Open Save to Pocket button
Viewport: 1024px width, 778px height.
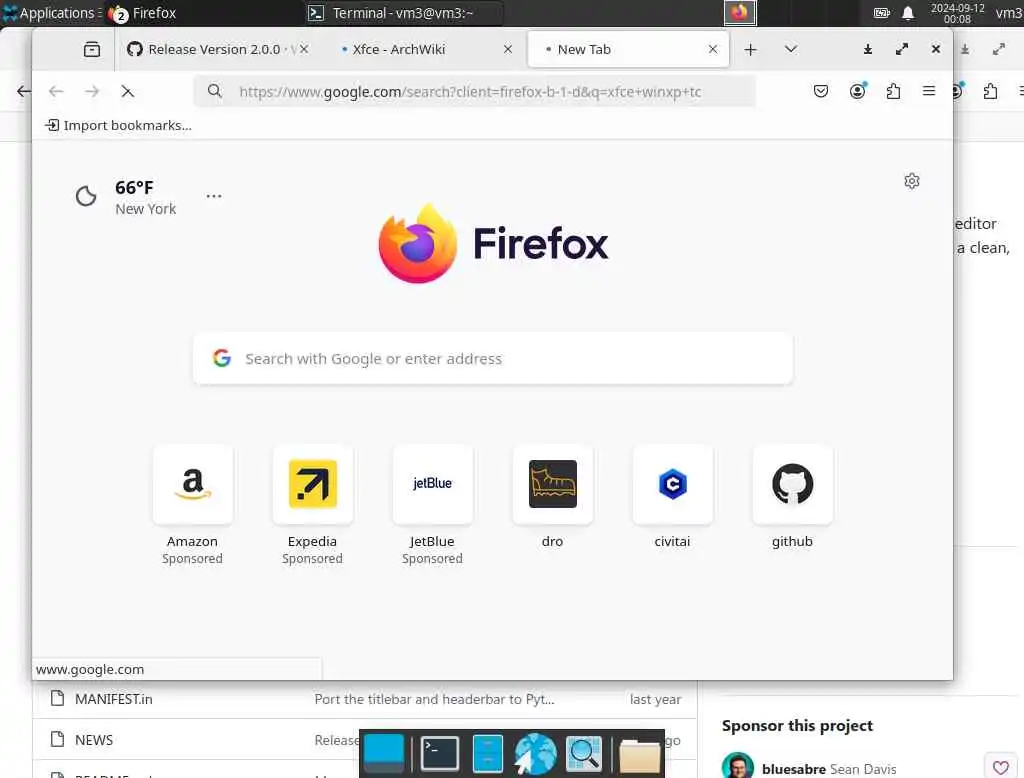coord(821,91)
